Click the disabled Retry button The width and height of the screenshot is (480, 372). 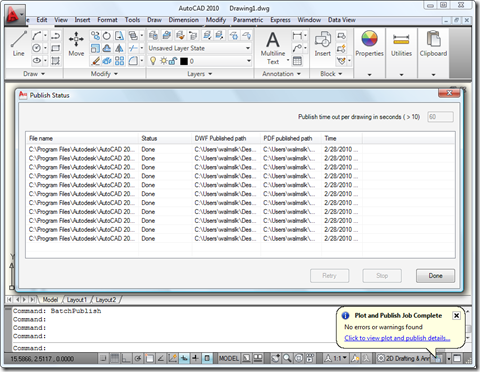329,276
